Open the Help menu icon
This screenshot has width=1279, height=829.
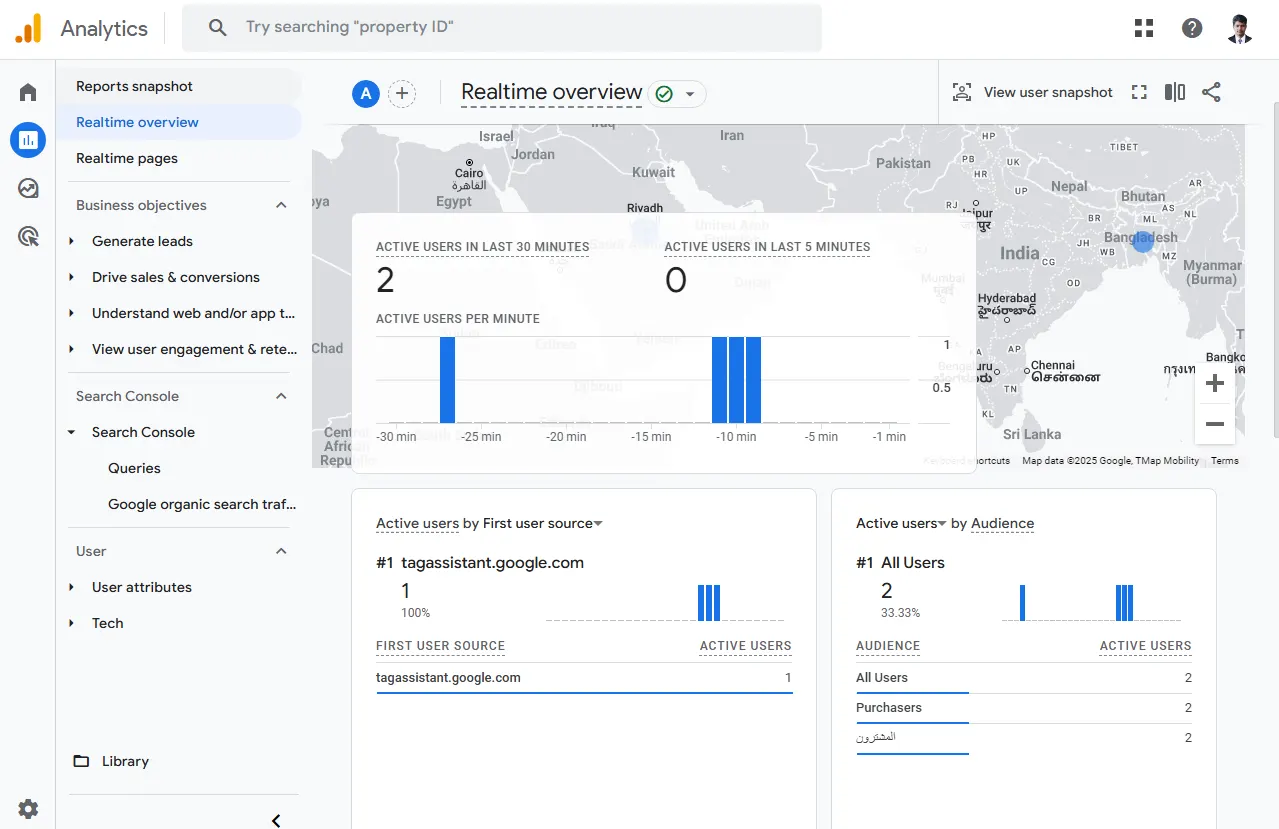(x=1192, y=28)
